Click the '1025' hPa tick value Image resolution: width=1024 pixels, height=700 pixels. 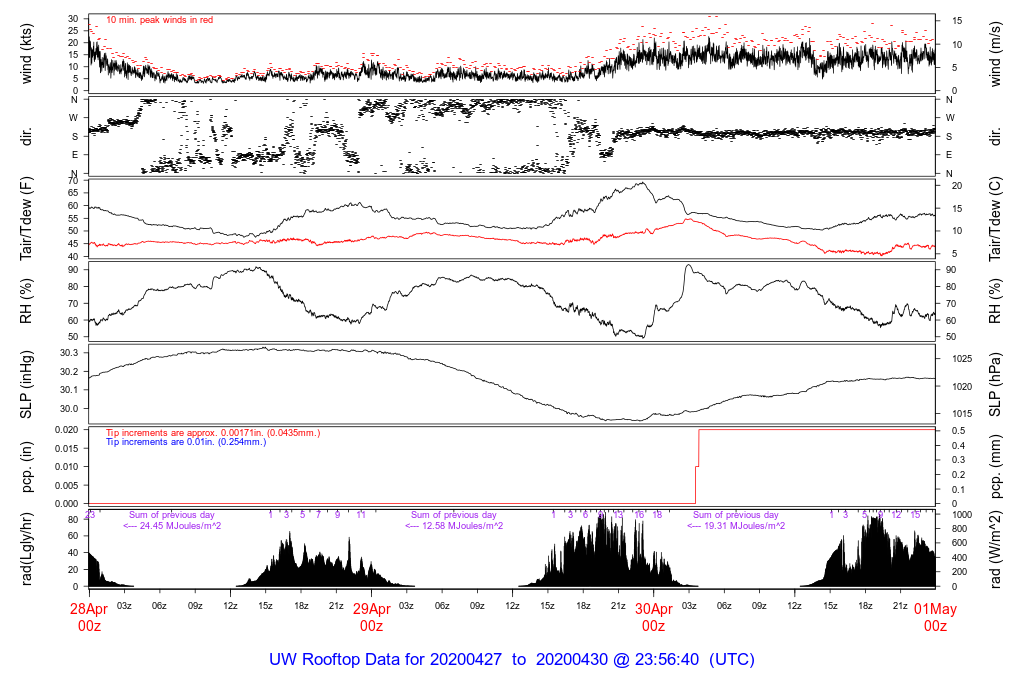point(961,358)
